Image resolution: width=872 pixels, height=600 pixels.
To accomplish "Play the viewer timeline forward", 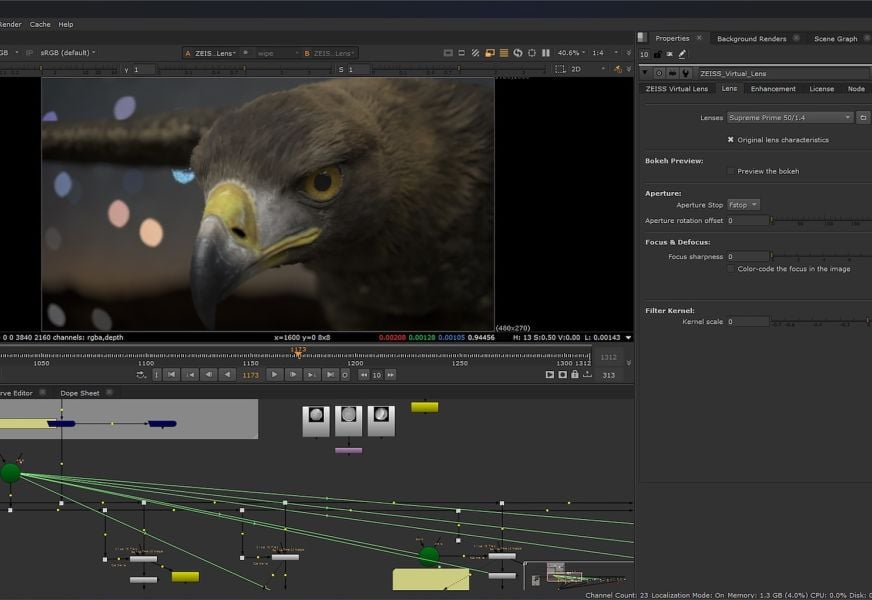I will point(275,375).
